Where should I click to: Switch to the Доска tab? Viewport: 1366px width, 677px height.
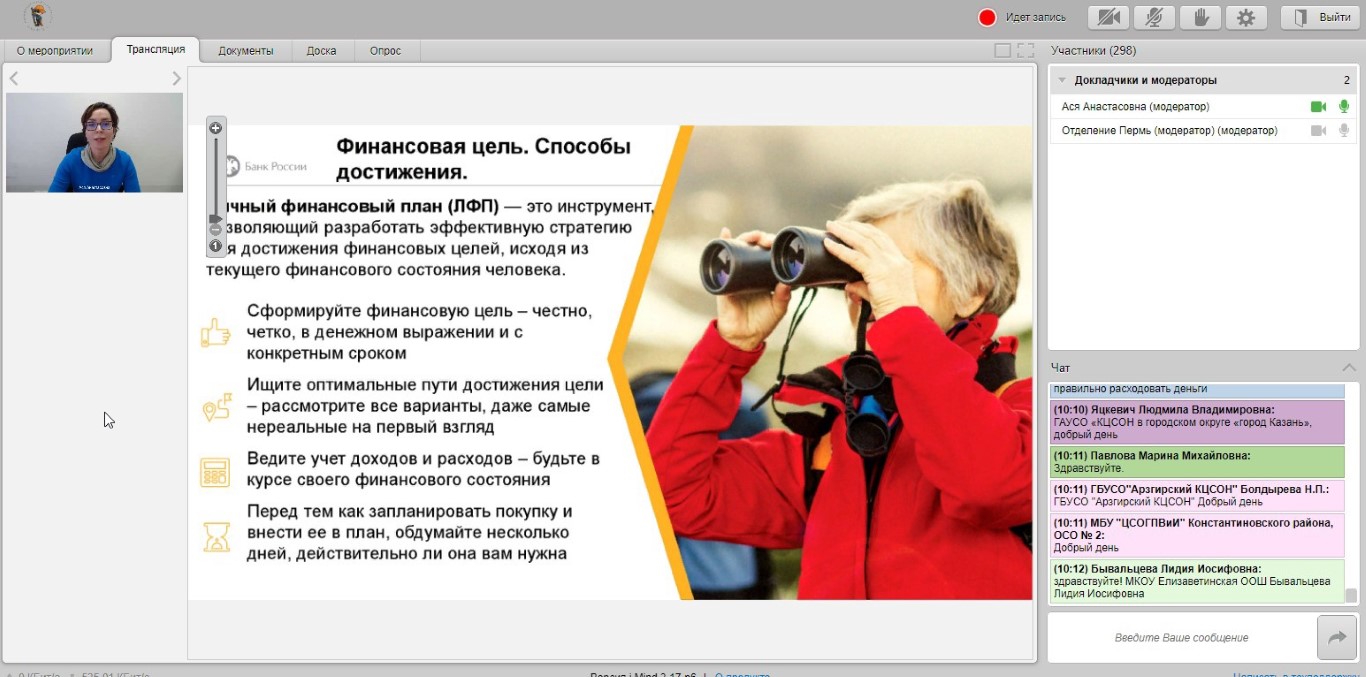(x=321, y=50)
